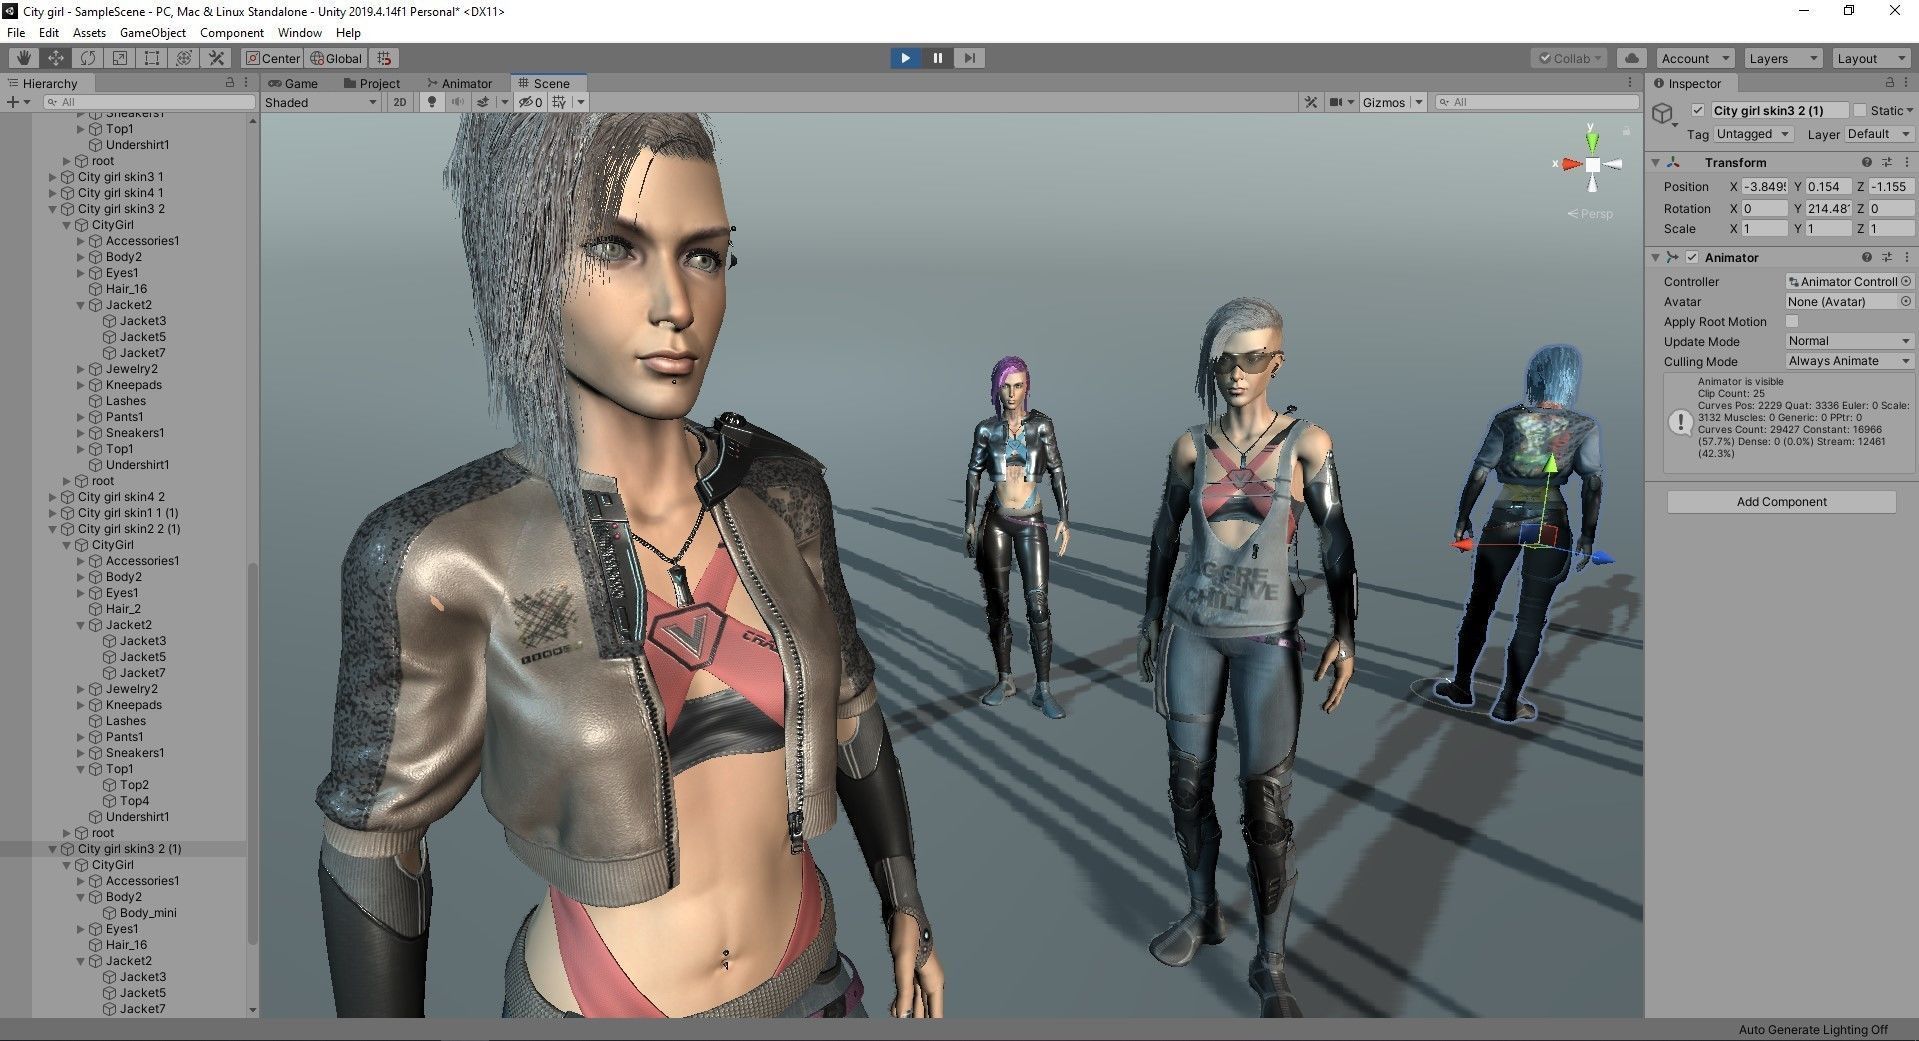Open the custom editor tools button
1919x1041 pixels.
pyautogui.click(x=216, y=58)
